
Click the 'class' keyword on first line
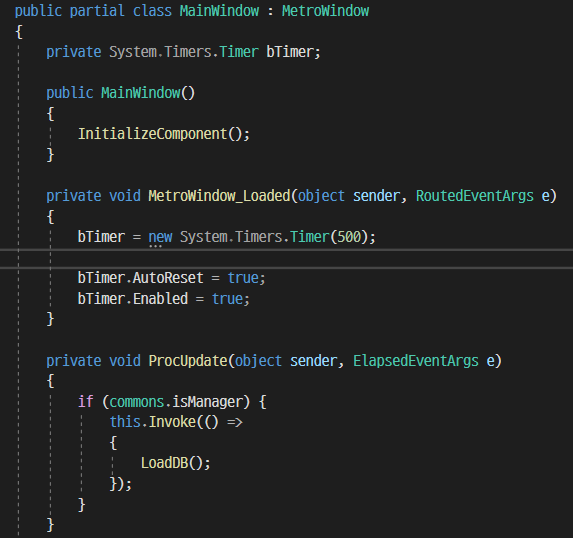pyautogui.click(x=152, y=11)
